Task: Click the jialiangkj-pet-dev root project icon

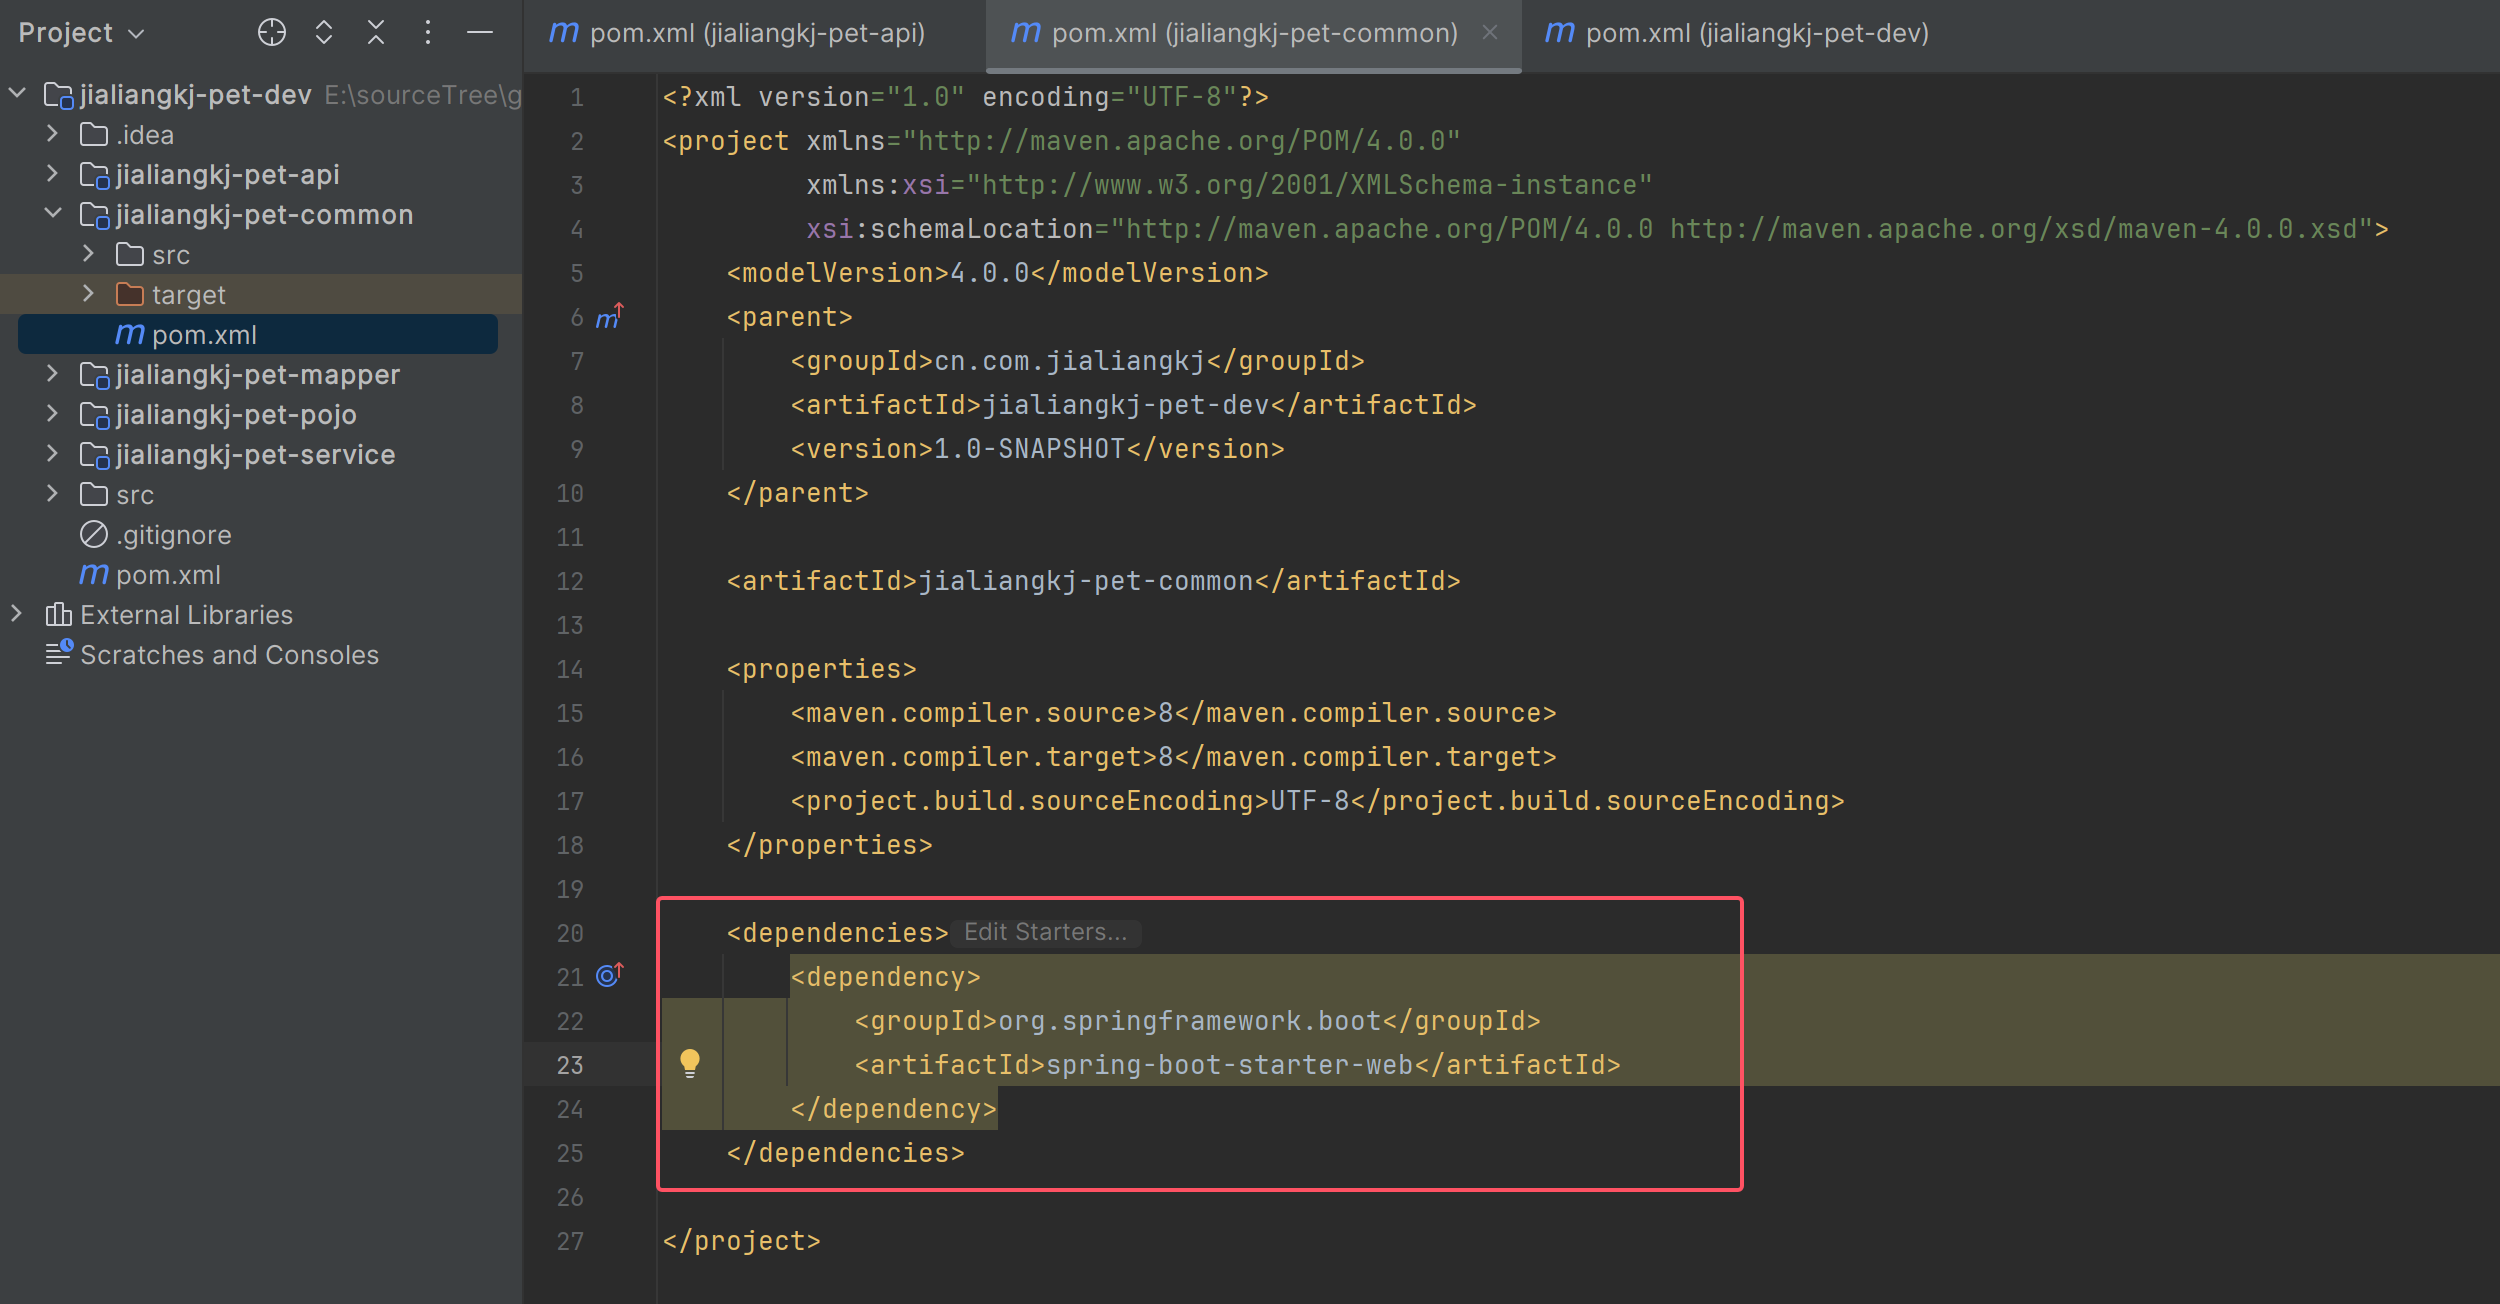Action: pyautogui.click(x=58, y=95)
